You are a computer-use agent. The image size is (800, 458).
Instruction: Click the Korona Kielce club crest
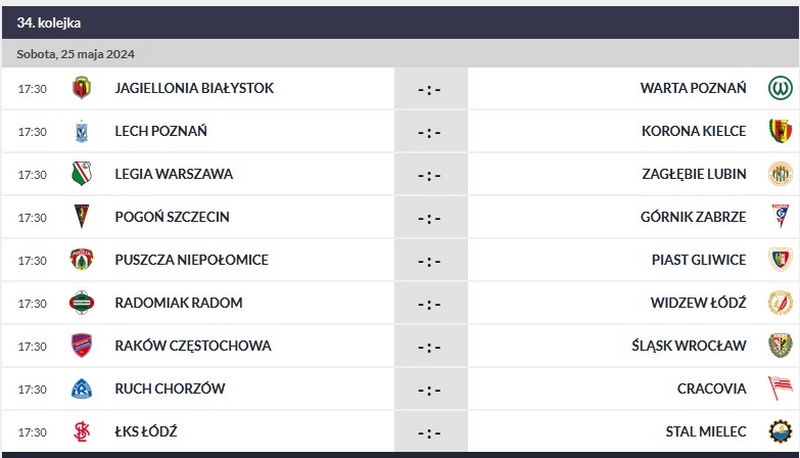point(780,131)
